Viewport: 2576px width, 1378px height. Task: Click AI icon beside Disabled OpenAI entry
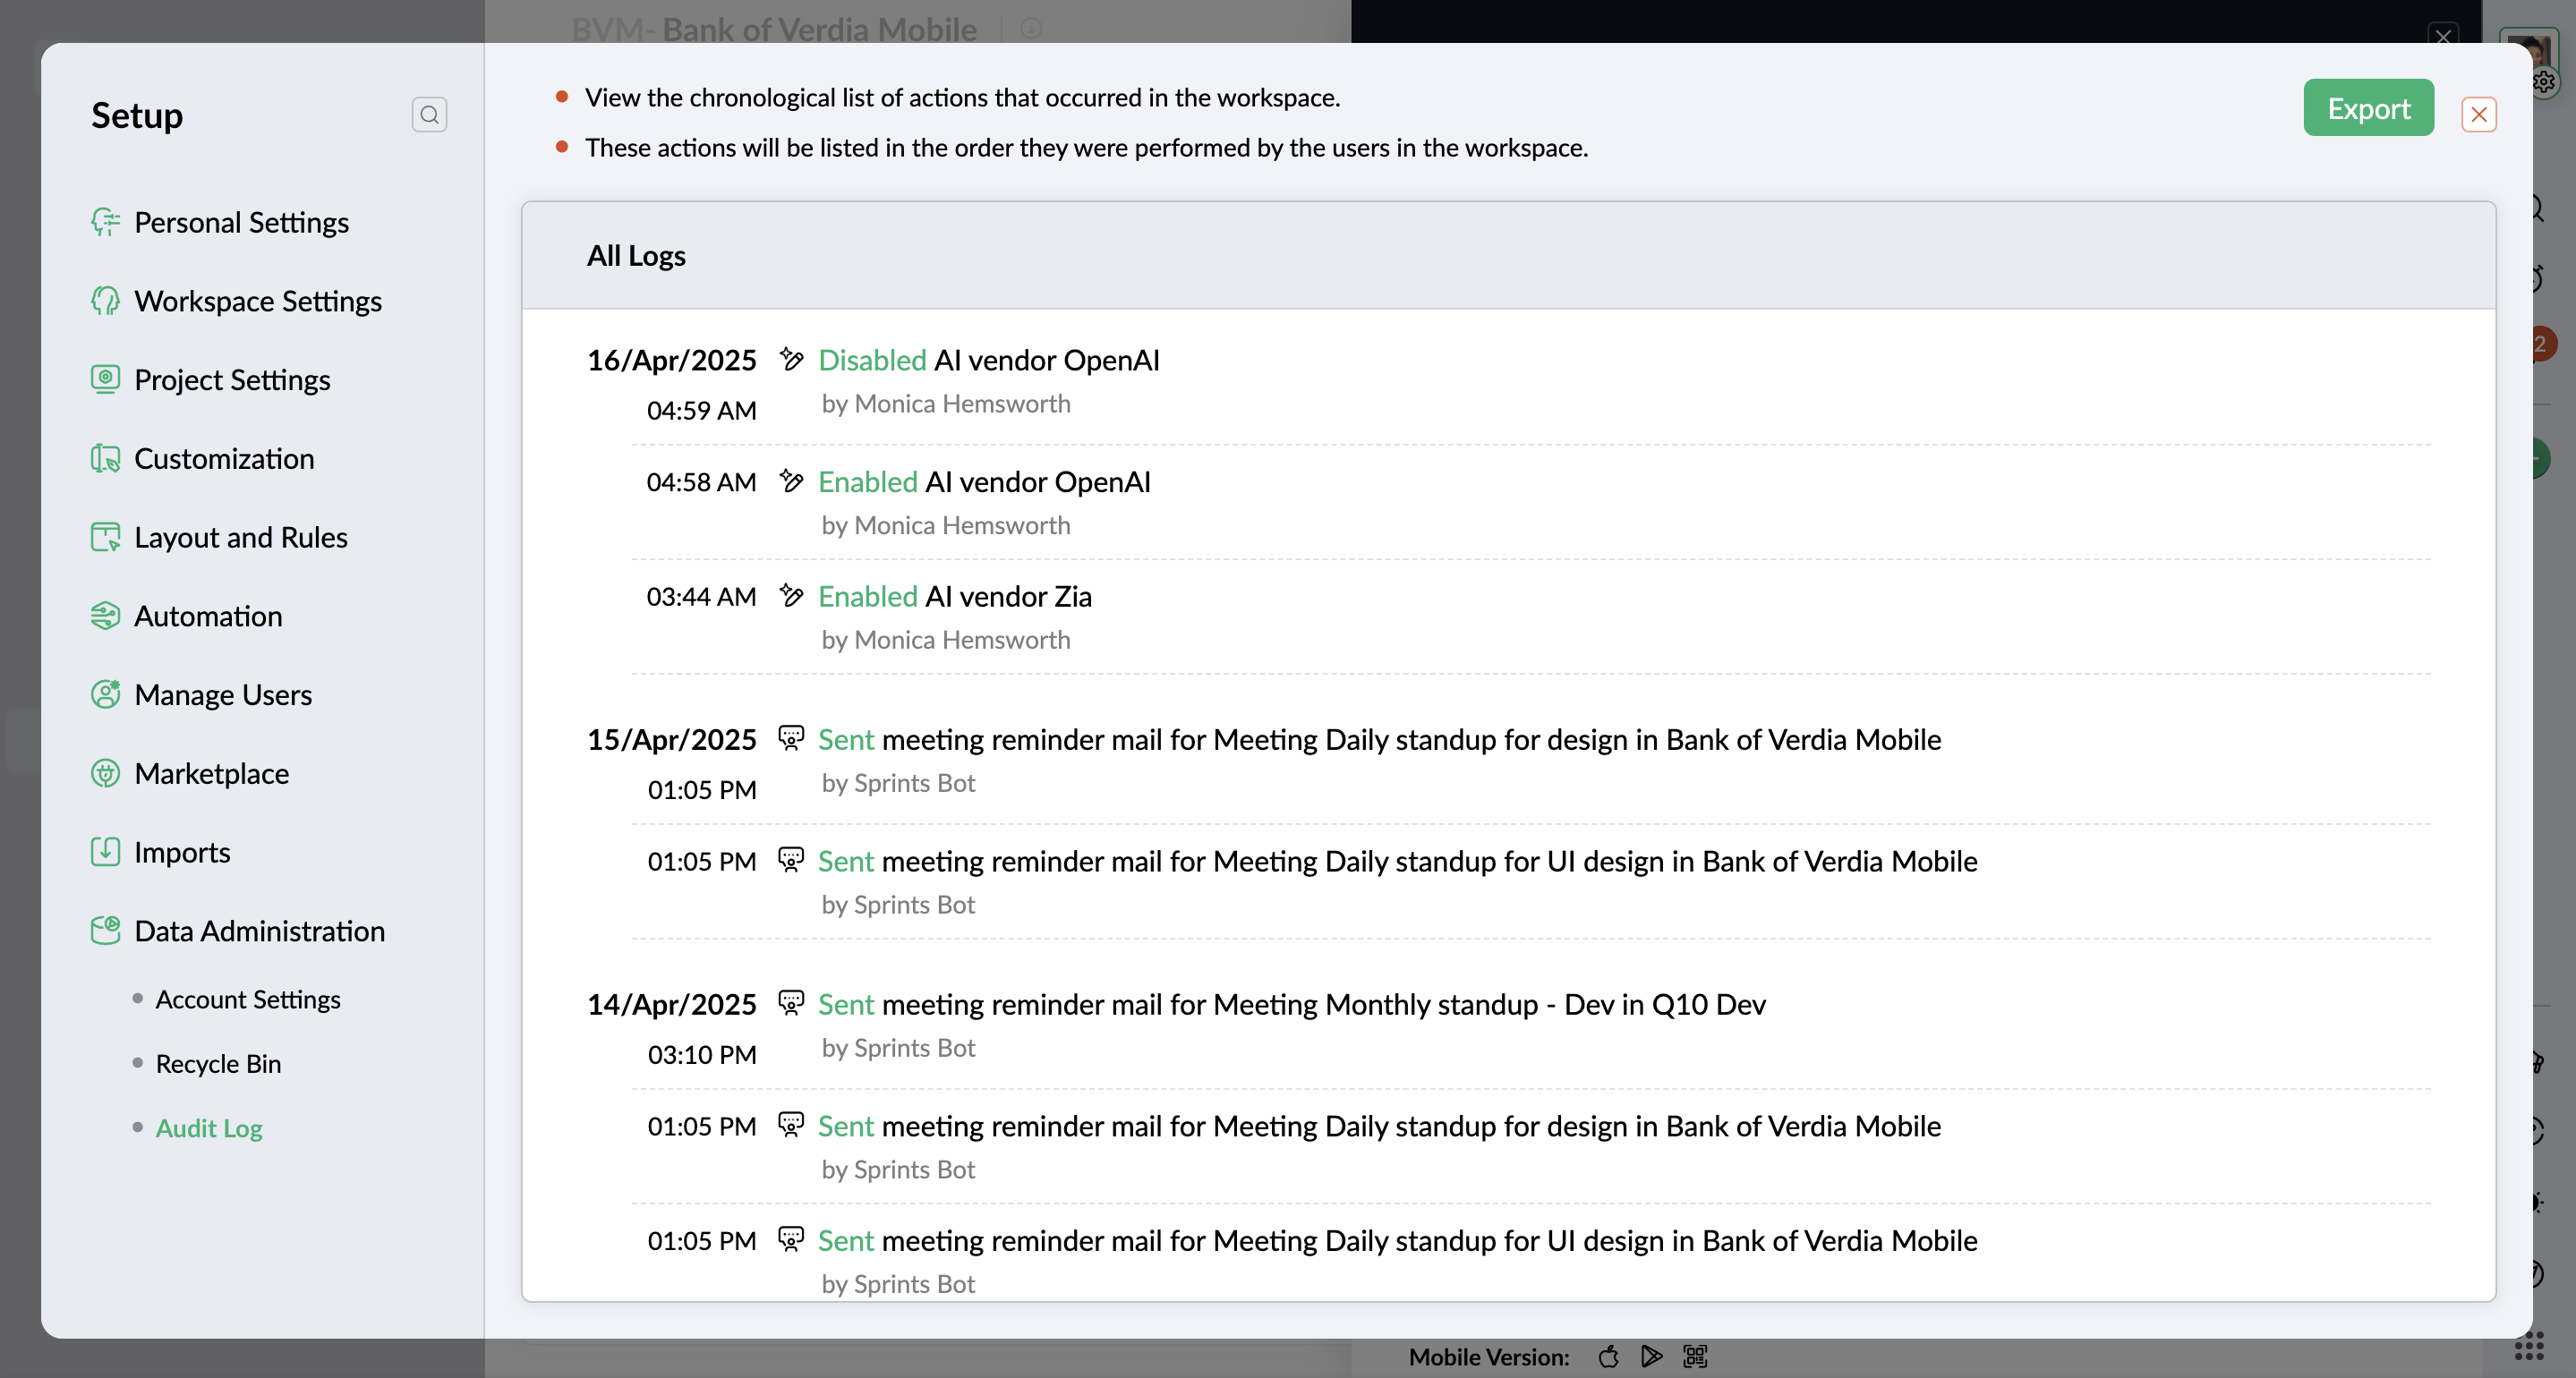click(791, 359)
